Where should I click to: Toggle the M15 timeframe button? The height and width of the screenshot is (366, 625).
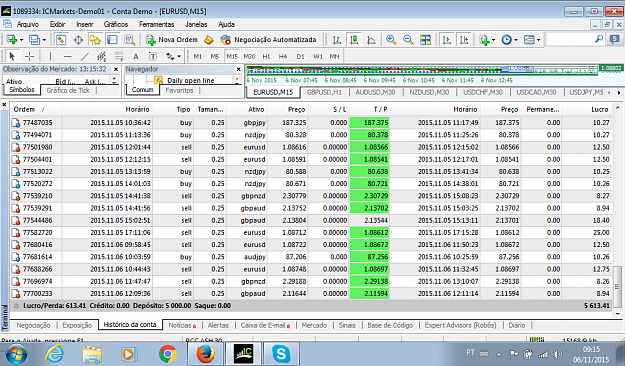pos(232,57)
